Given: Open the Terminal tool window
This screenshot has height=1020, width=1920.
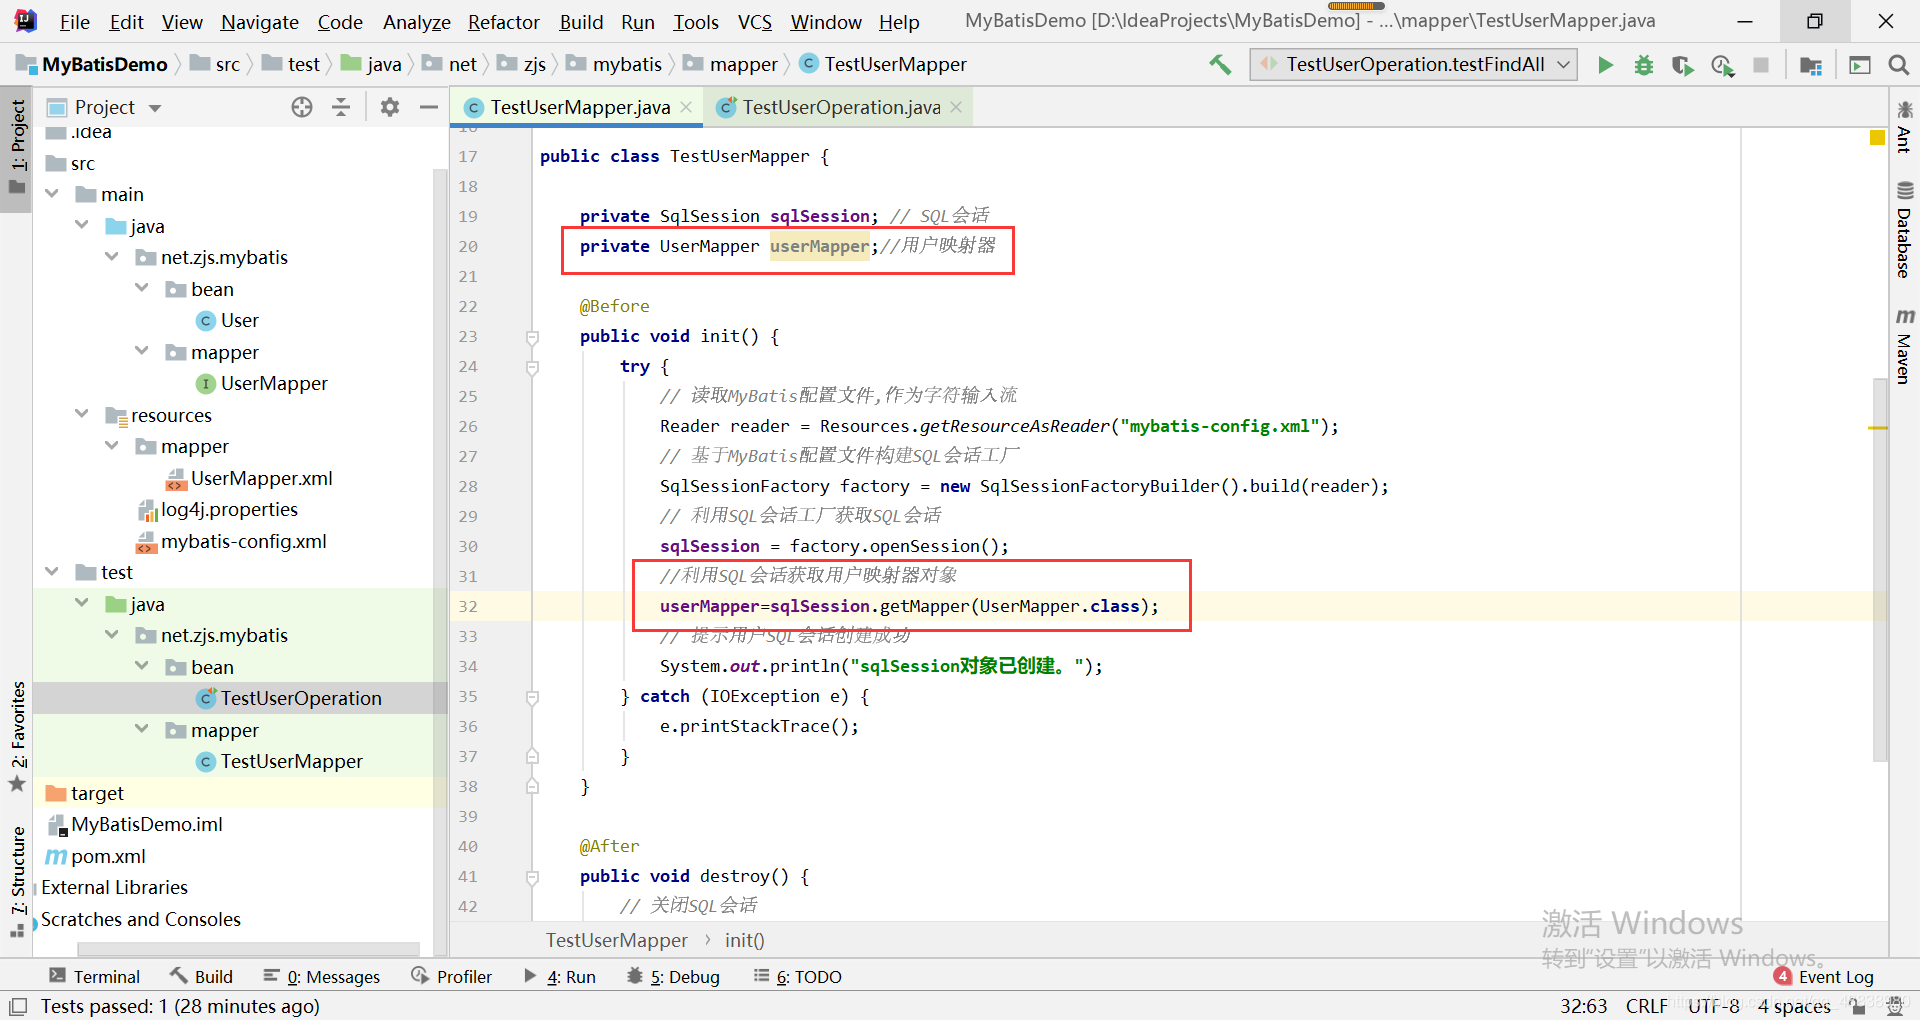Looking at the screenshot, I should tap(95, 976).
